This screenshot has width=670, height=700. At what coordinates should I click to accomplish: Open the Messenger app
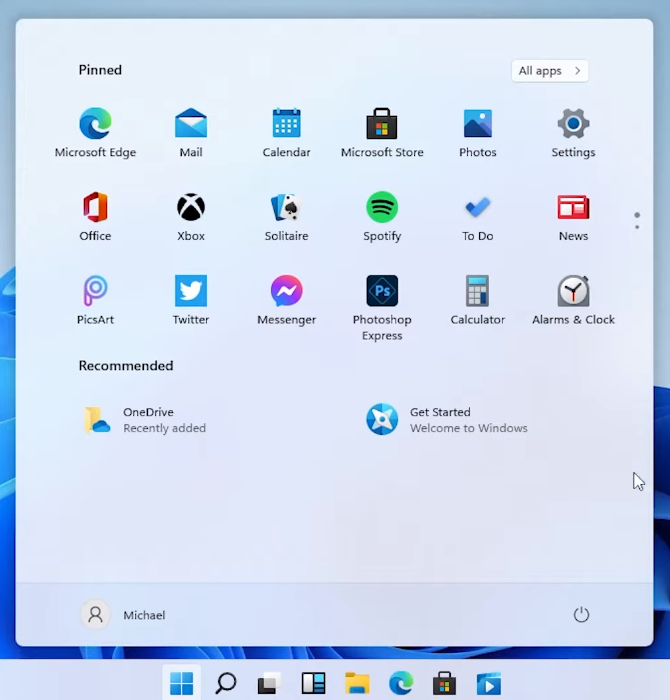[287, 300]
